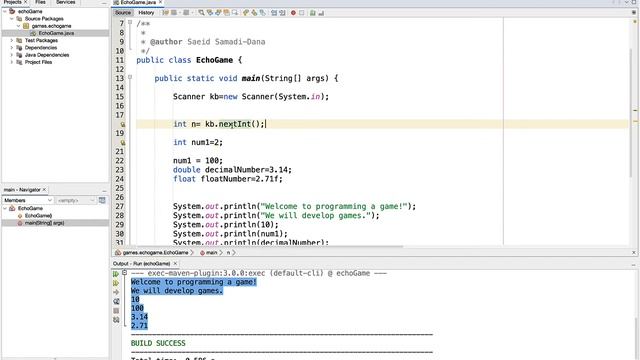640x360 pixels.
Task: Expand the Java Dependencies node
Action: tap(12, 55)
